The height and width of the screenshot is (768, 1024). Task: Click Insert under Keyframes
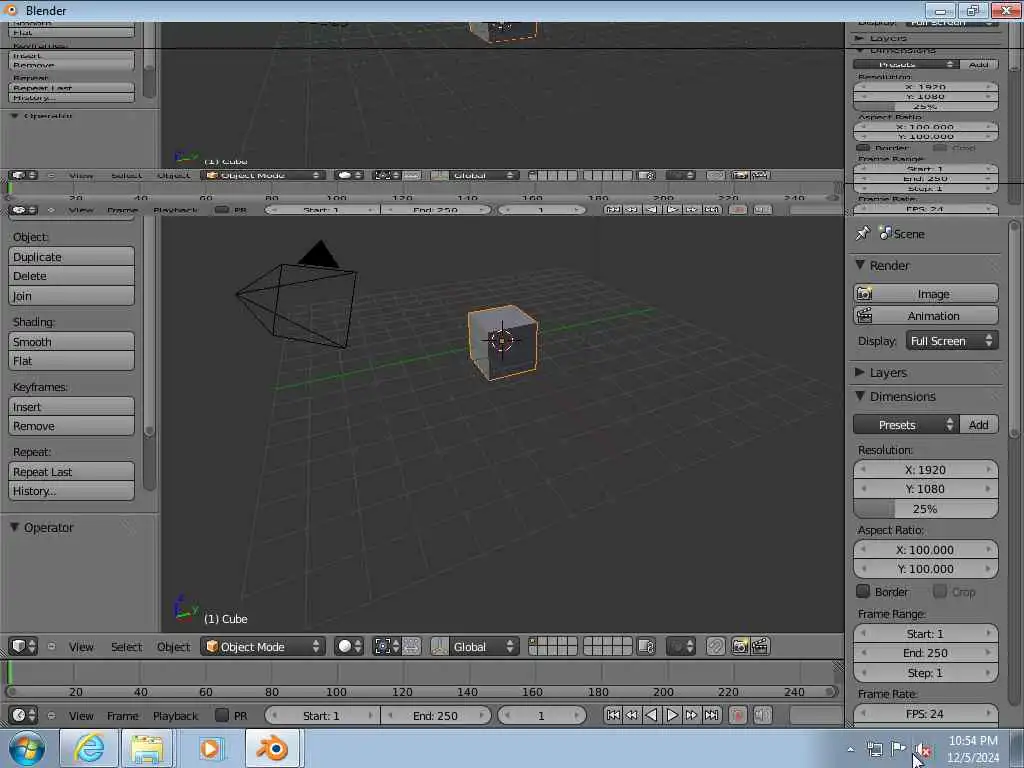[71, 407]
